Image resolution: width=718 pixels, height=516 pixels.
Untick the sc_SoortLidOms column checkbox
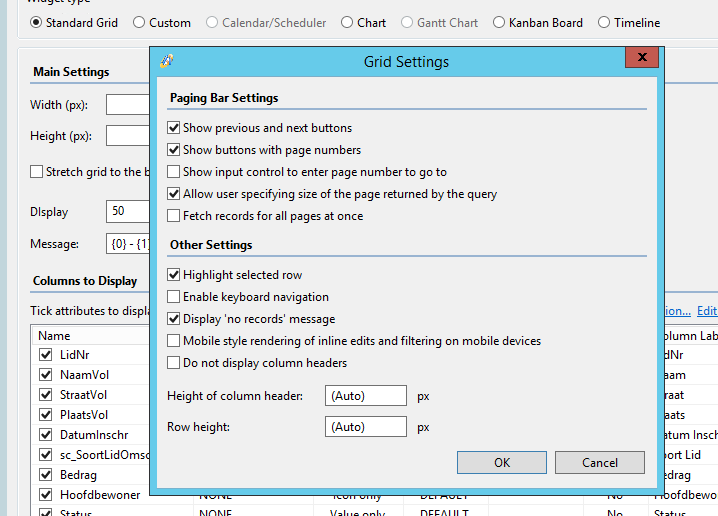pyautogui.click(x=46, y=455)
